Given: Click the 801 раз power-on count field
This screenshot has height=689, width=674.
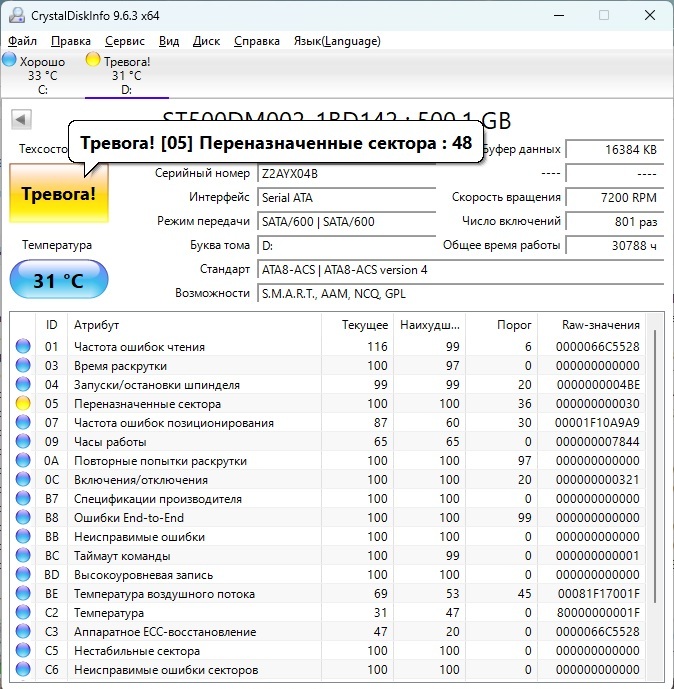Looking at the screenshot, I should pyautogui.click(x=615, y=221).
